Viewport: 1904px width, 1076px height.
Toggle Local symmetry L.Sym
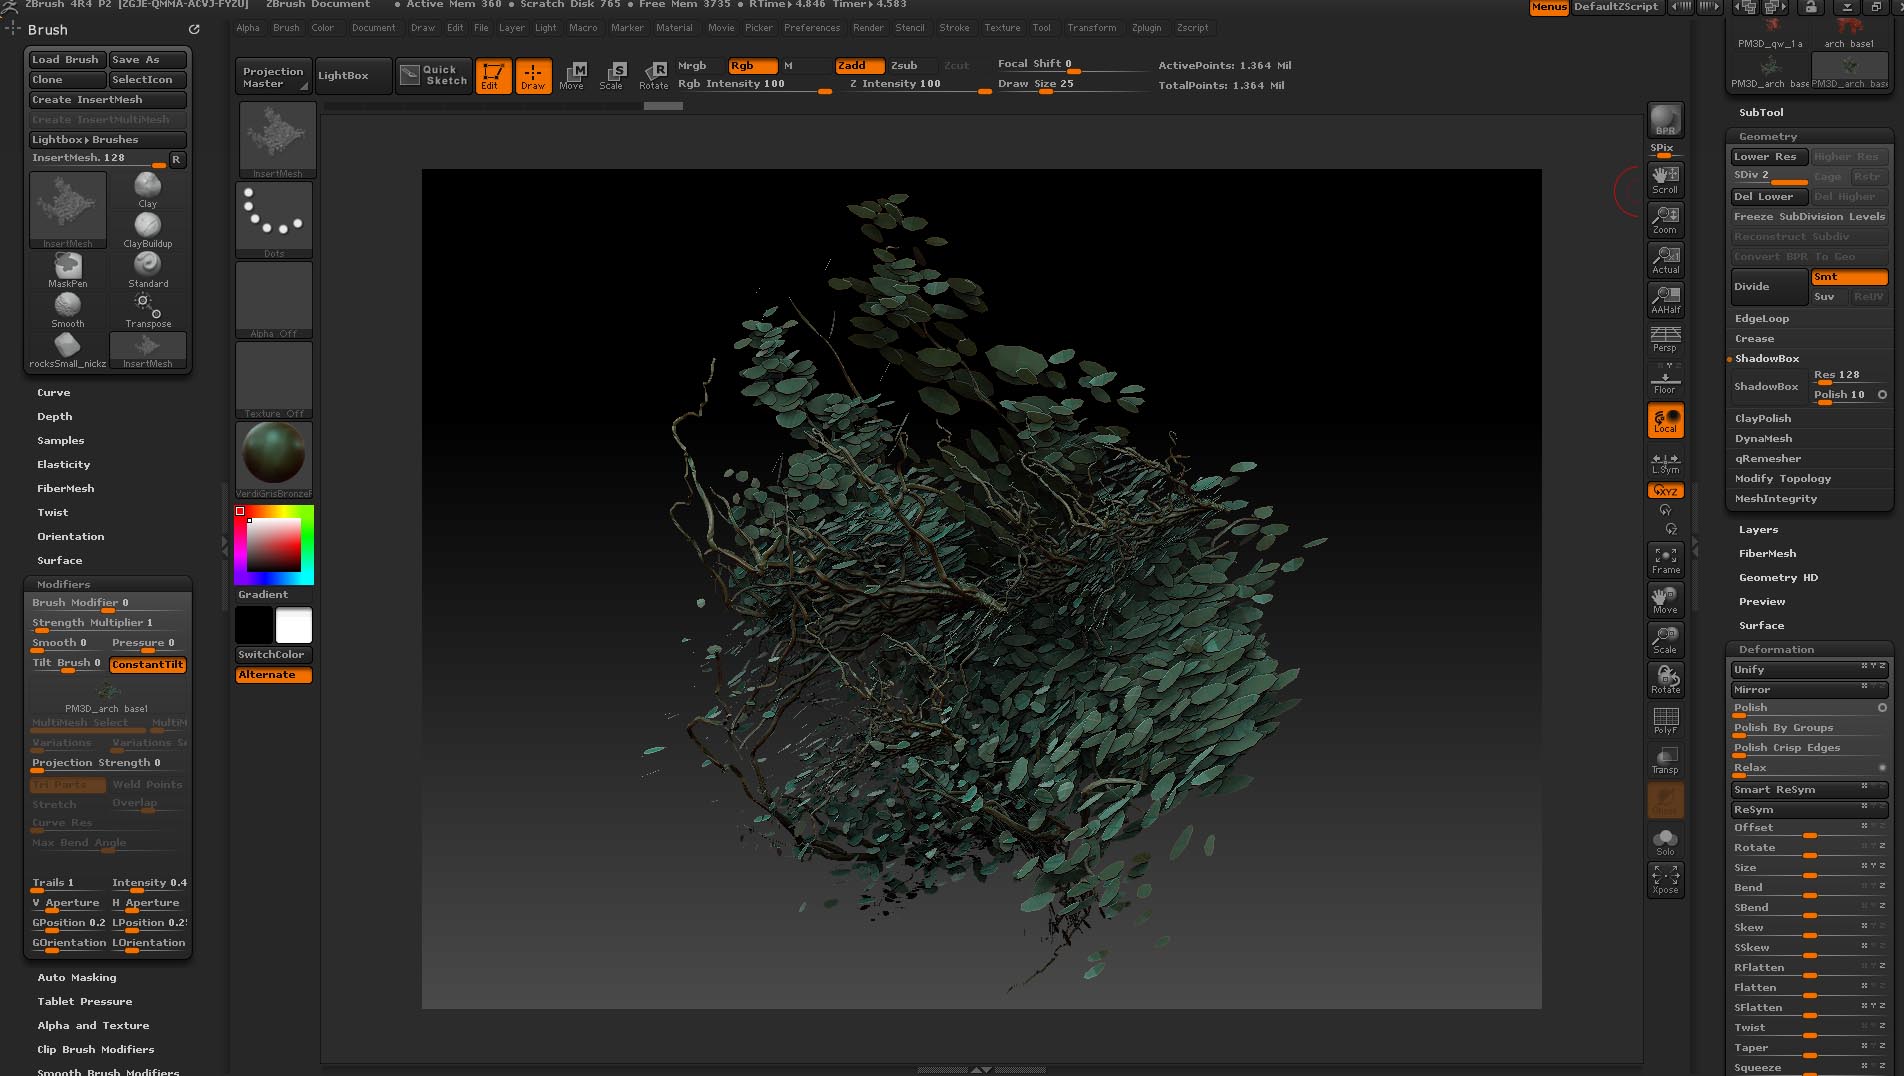coord(1665,463)
